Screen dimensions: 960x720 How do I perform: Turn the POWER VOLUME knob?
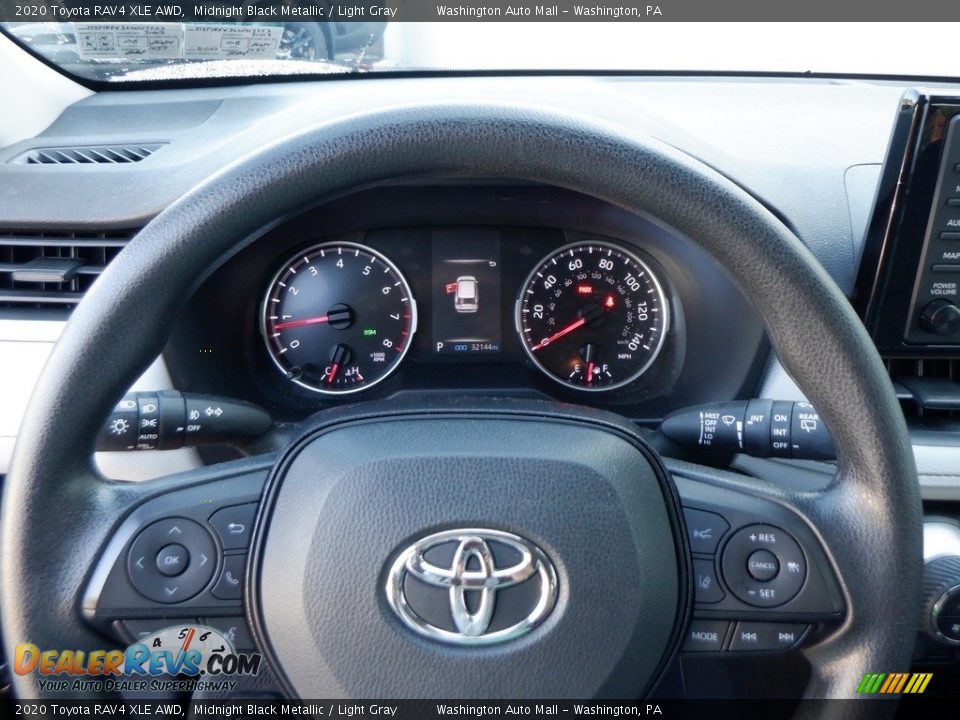(938, 318)
